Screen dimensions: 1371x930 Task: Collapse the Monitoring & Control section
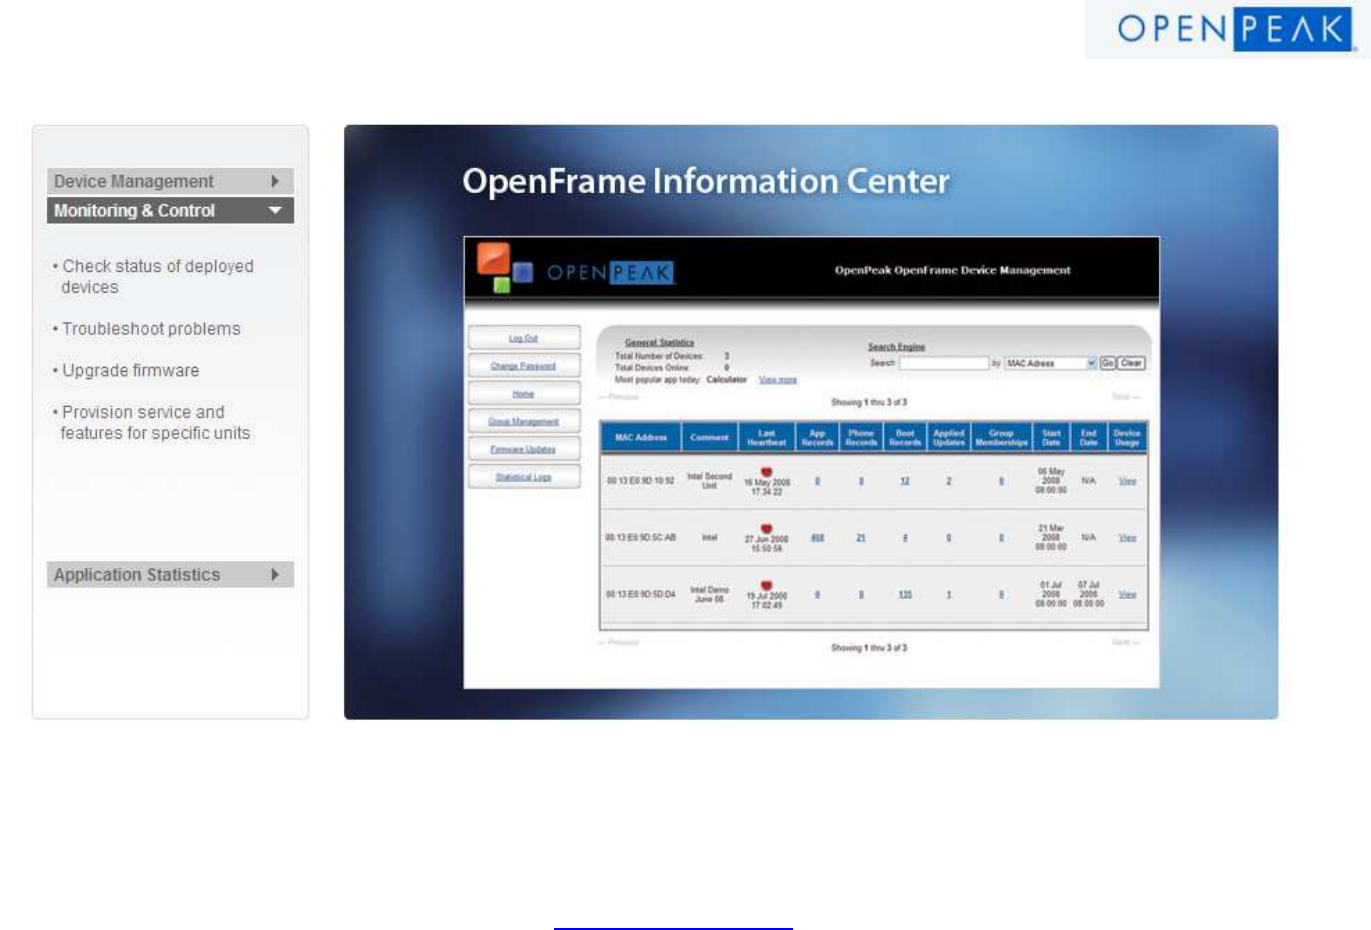(170, 211)
